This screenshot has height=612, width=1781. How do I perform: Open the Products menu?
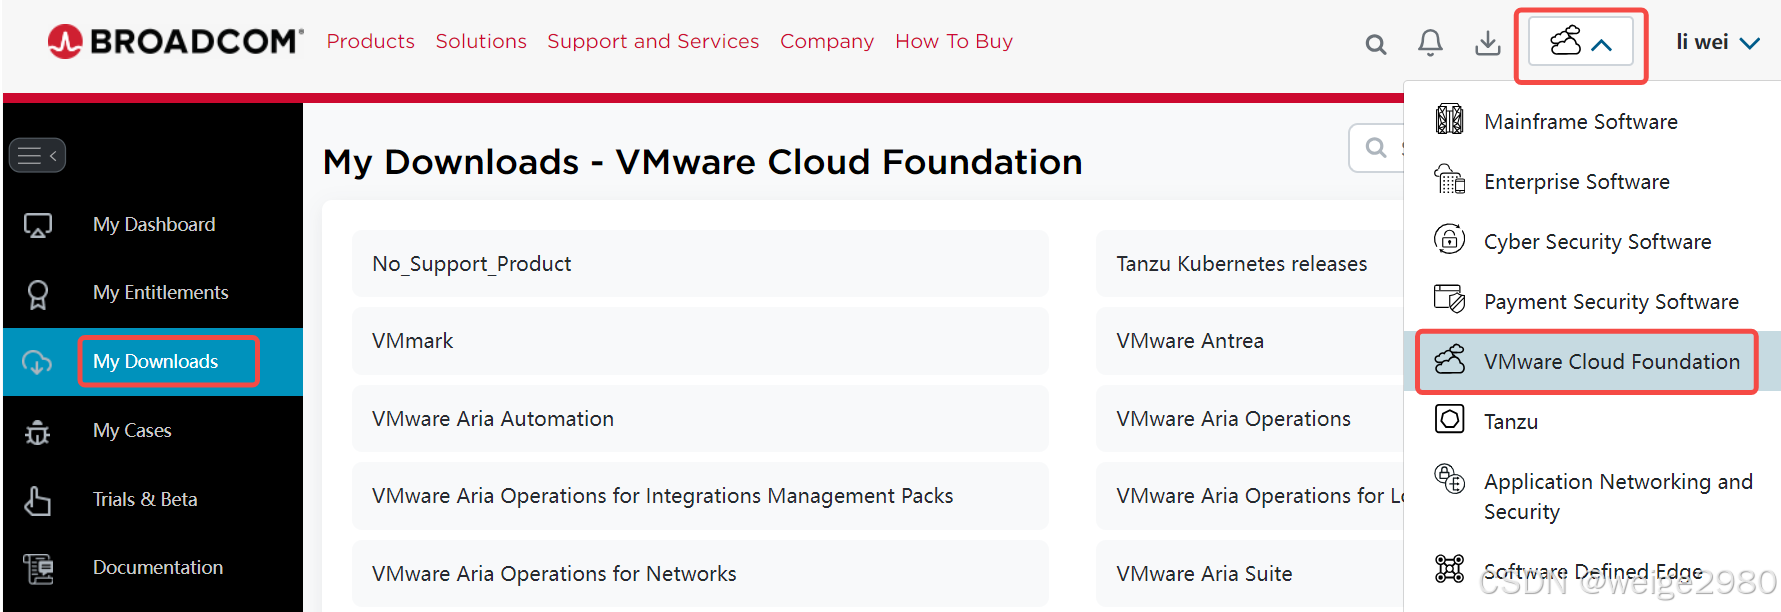(370, 41)
